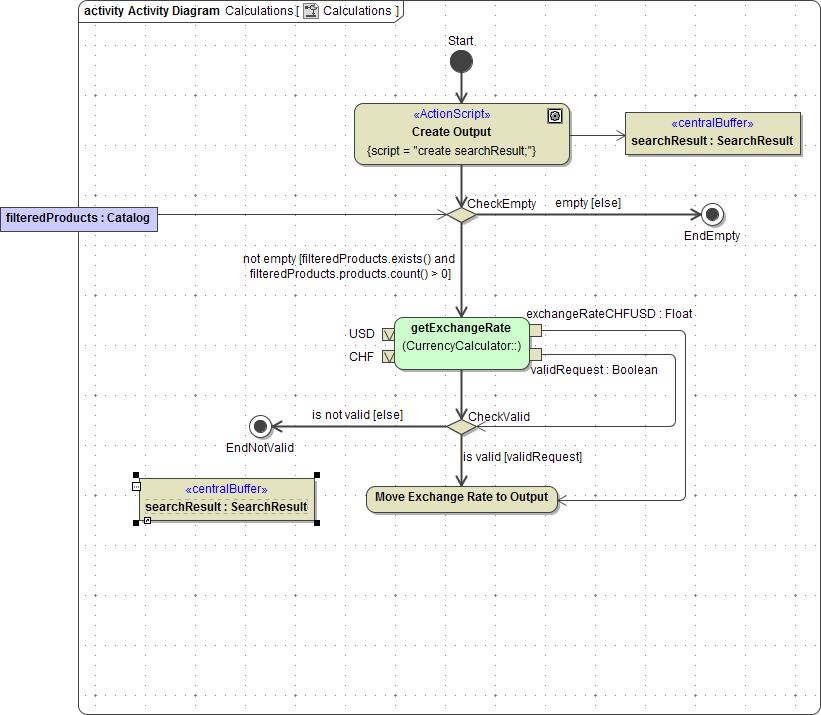The width and height of the screenshot is (821, 715).
Task: Select the CheckValid decision diamond
Action: (461, 426)
